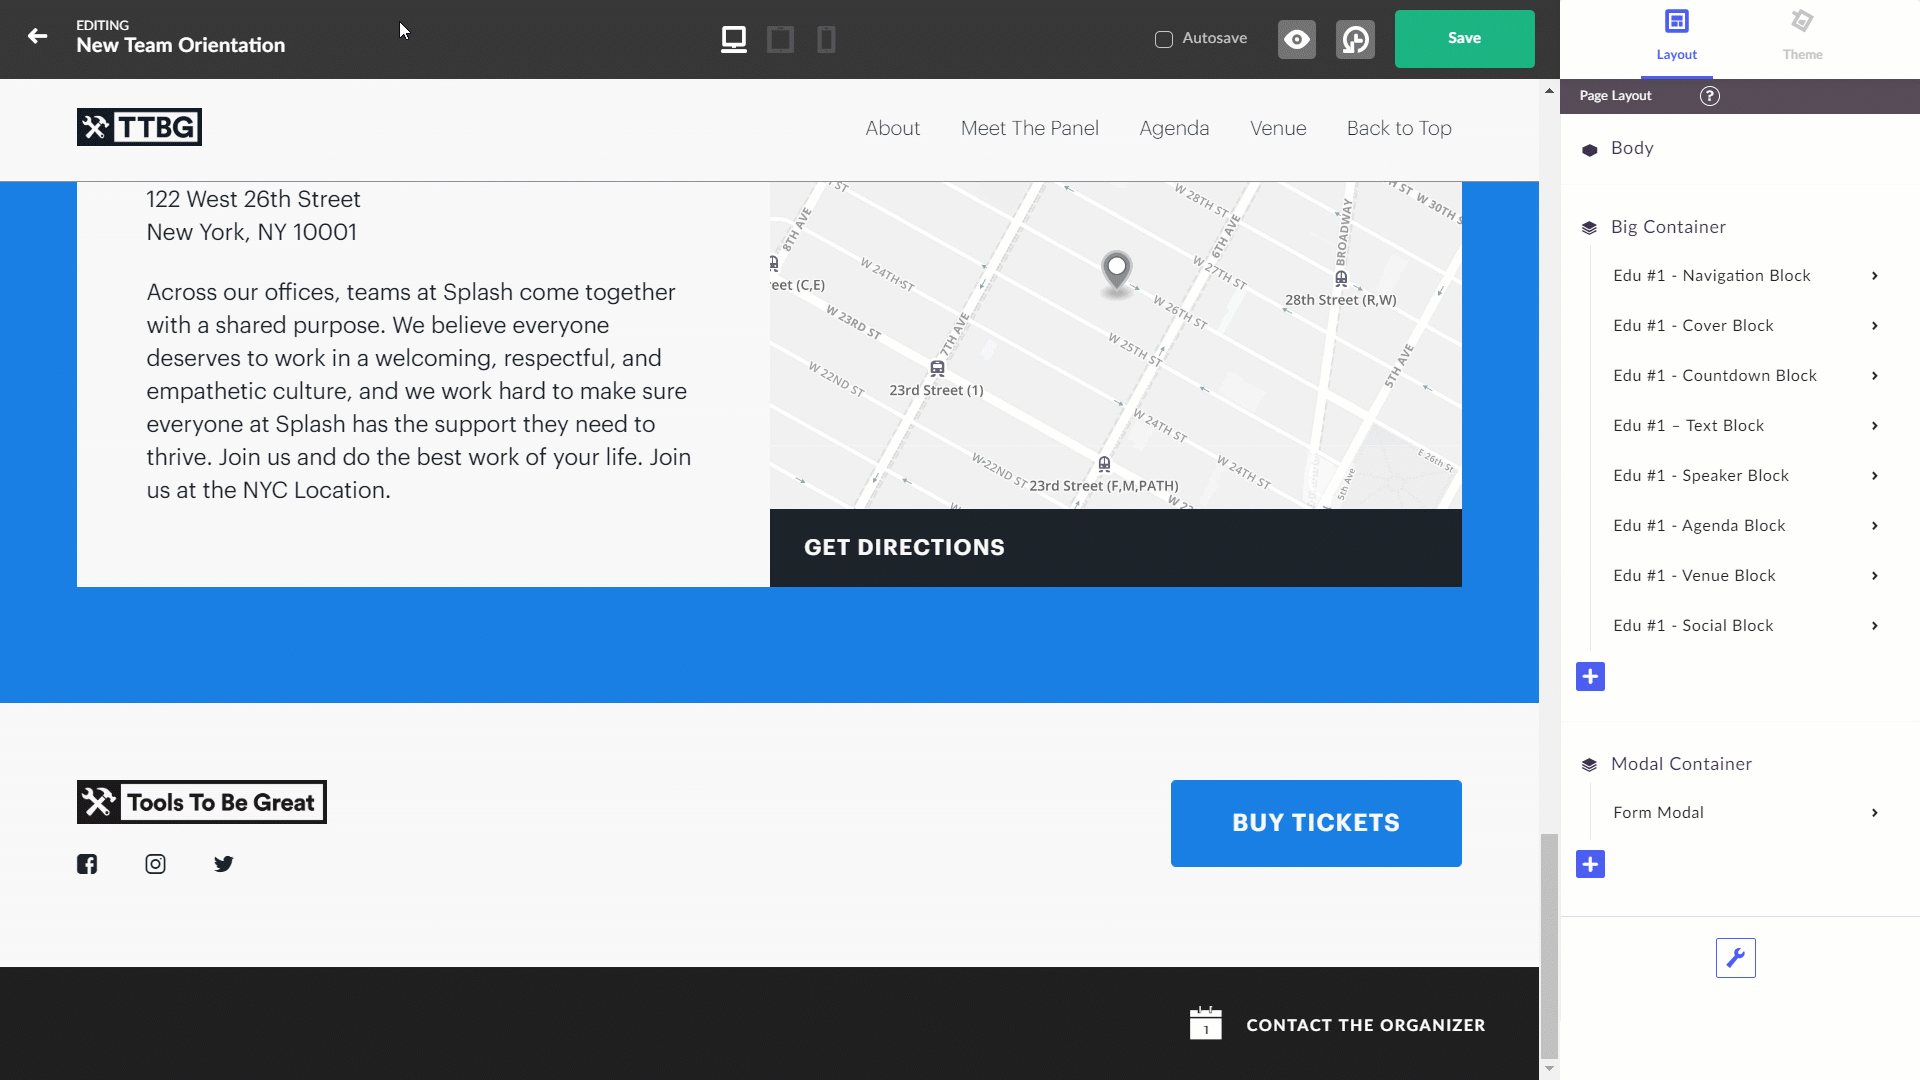
Task: Select Edu #1 - Speaker Block row
Action: click(1745, 476)
